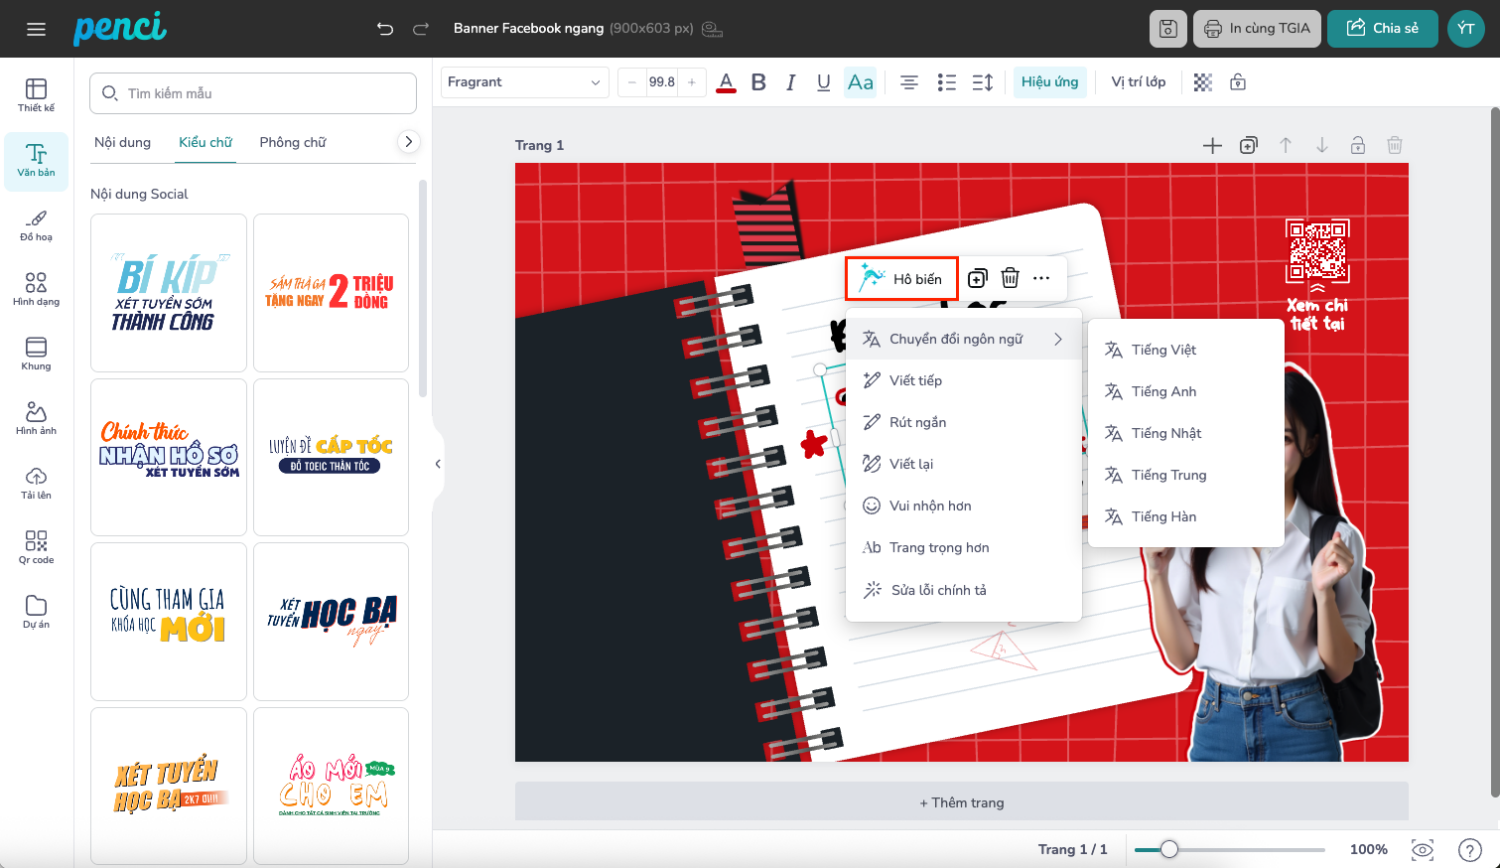Toggle underline formatting
The width and height of the screenshot is (1500, 868).
pos(823,83)
